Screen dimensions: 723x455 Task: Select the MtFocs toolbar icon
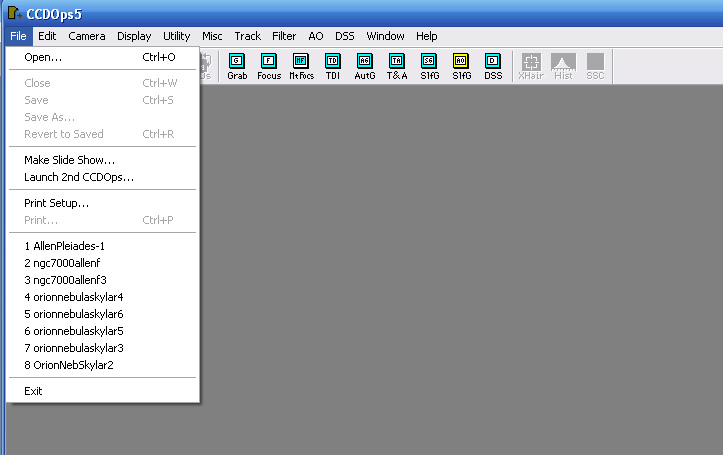coord(301,66)
